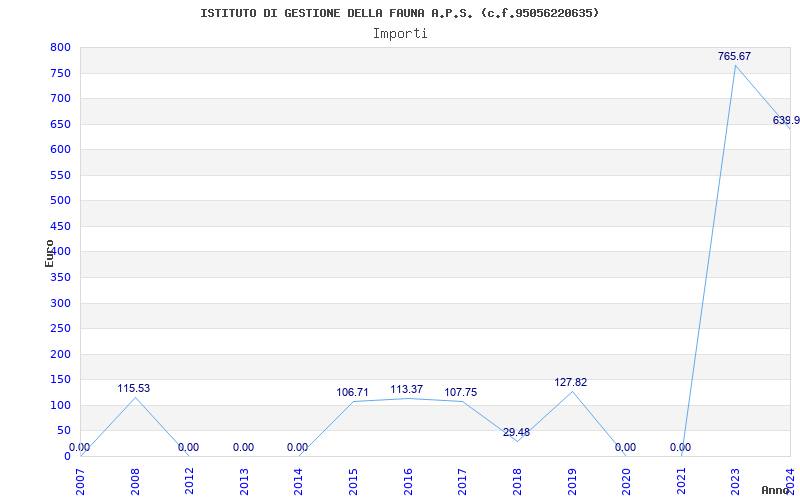
Task: Click the 2007 x-axis label
Action: coord(80,482)
